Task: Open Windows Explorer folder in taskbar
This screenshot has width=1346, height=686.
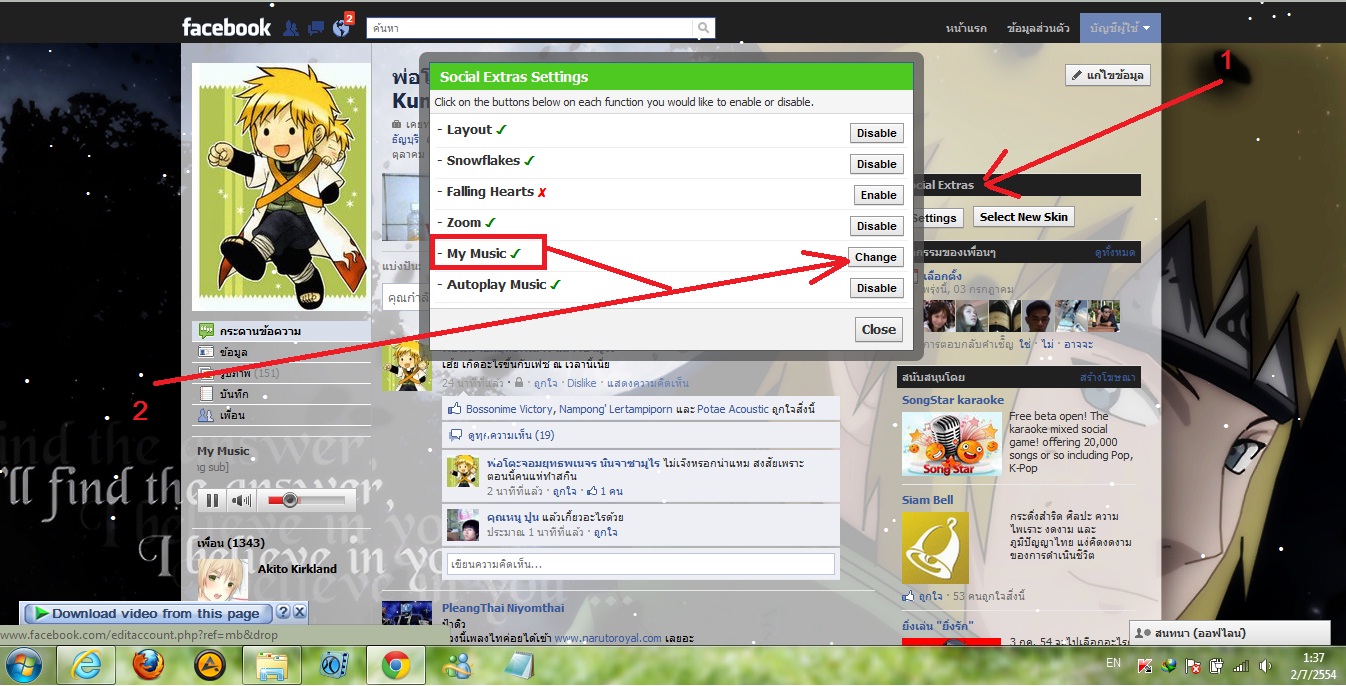Action: pyautogui.click(x=272, y=665)
